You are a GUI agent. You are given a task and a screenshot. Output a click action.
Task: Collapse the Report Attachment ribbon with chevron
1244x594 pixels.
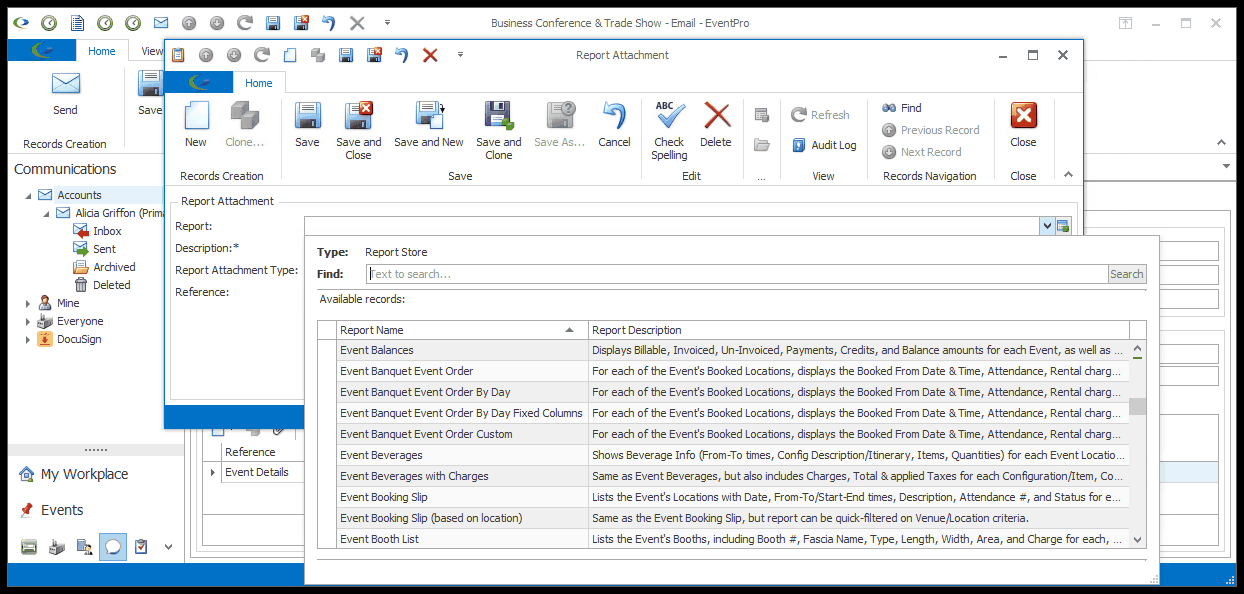(1068, 174)
